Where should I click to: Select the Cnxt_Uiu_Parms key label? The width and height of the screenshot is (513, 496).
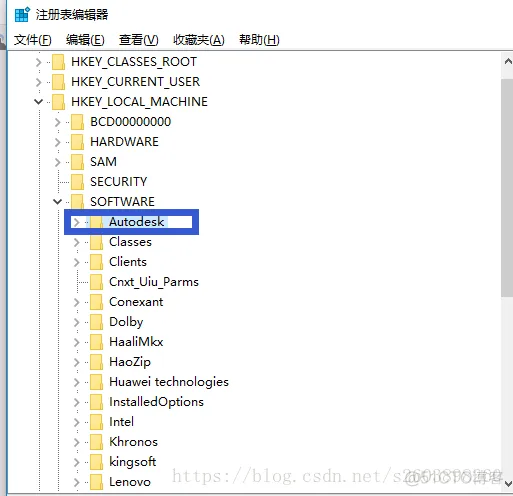click(x=154, y=282)
